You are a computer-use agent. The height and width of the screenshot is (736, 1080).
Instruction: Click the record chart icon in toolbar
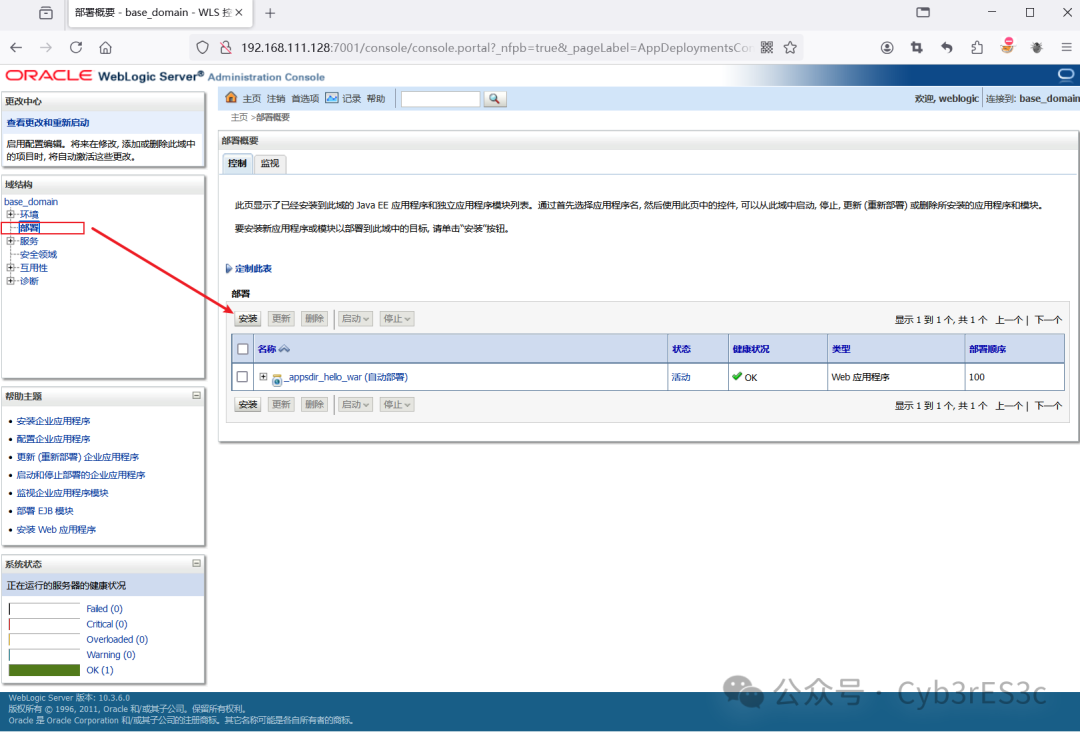[x=332, y=98]
